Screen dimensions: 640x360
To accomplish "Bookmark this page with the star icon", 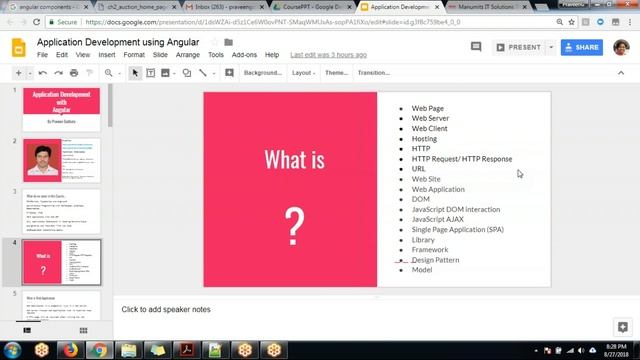I will pos(571,22).
